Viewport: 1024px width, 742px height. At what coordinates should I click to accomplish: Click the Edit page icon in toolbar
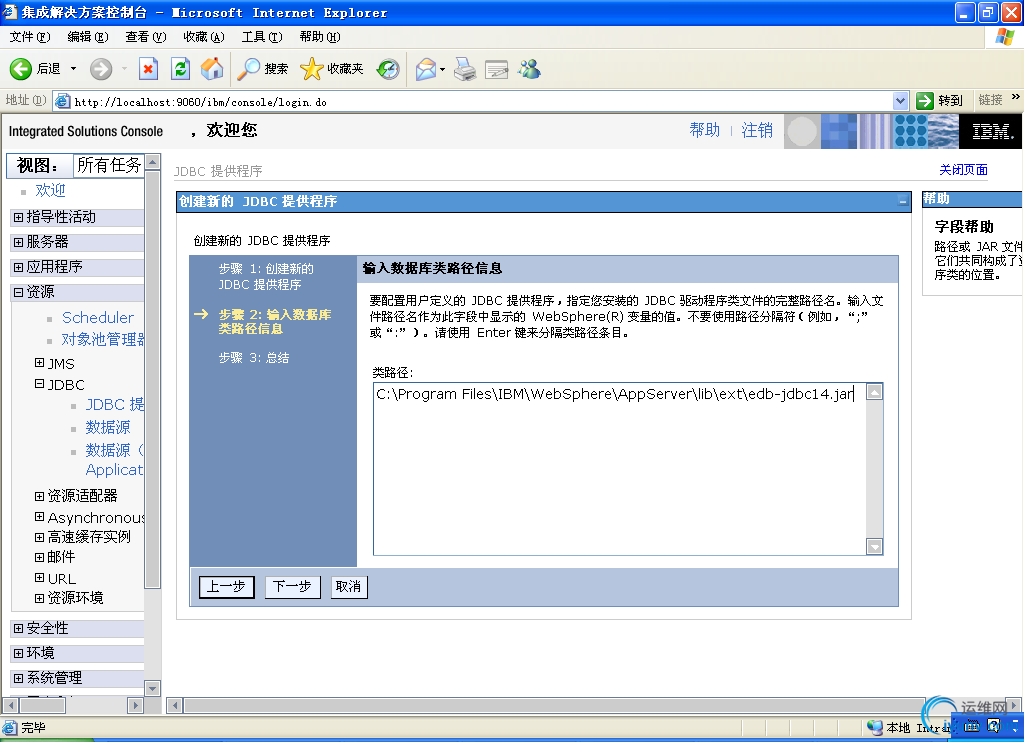click(496, 69)
